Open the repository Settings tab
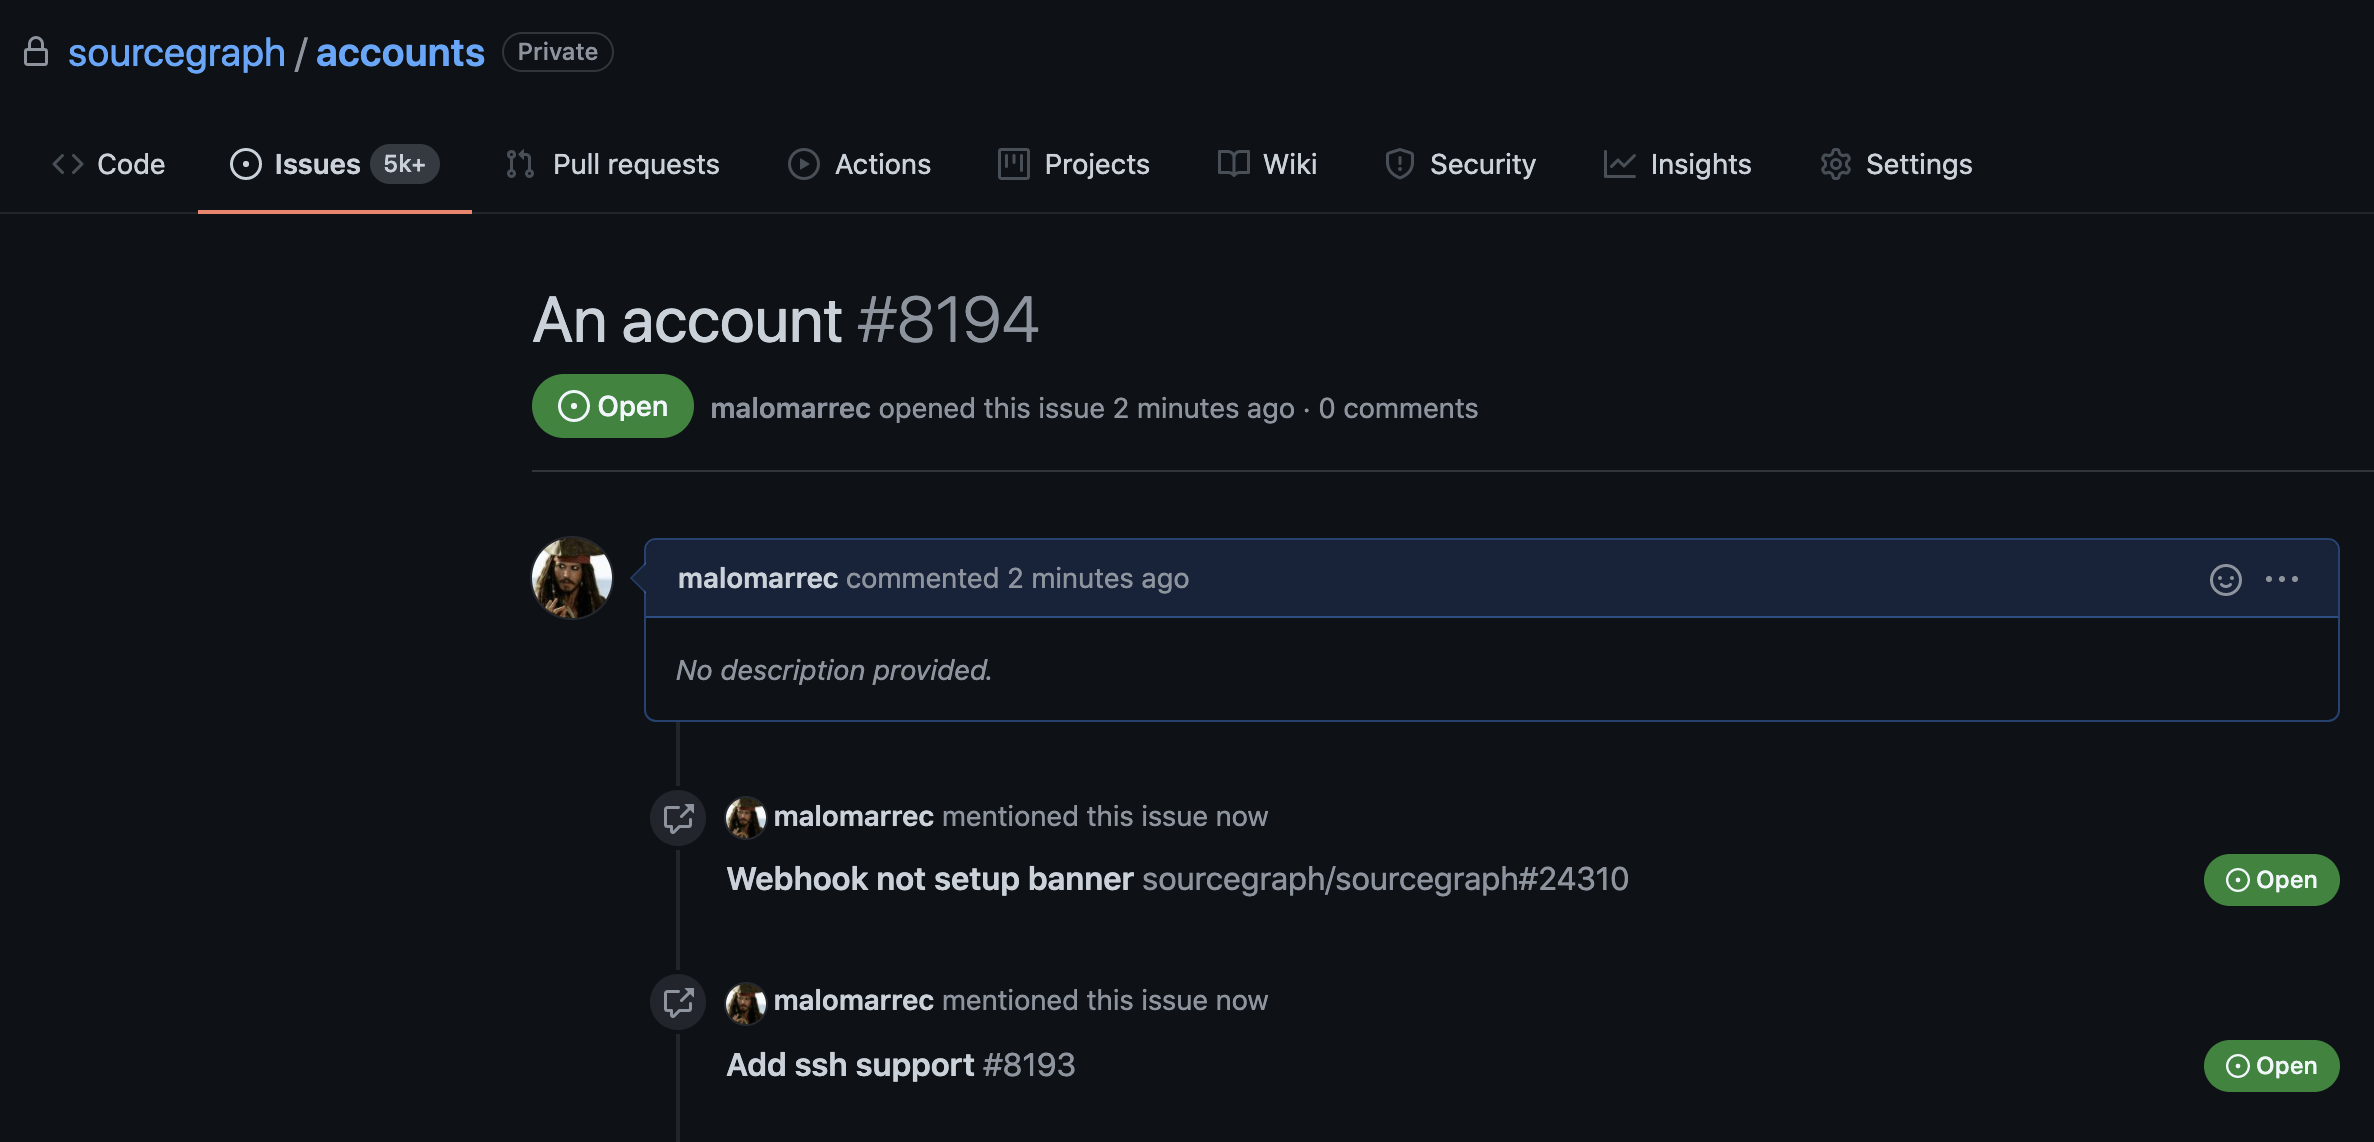2374x1142 pixels. 1896,164
